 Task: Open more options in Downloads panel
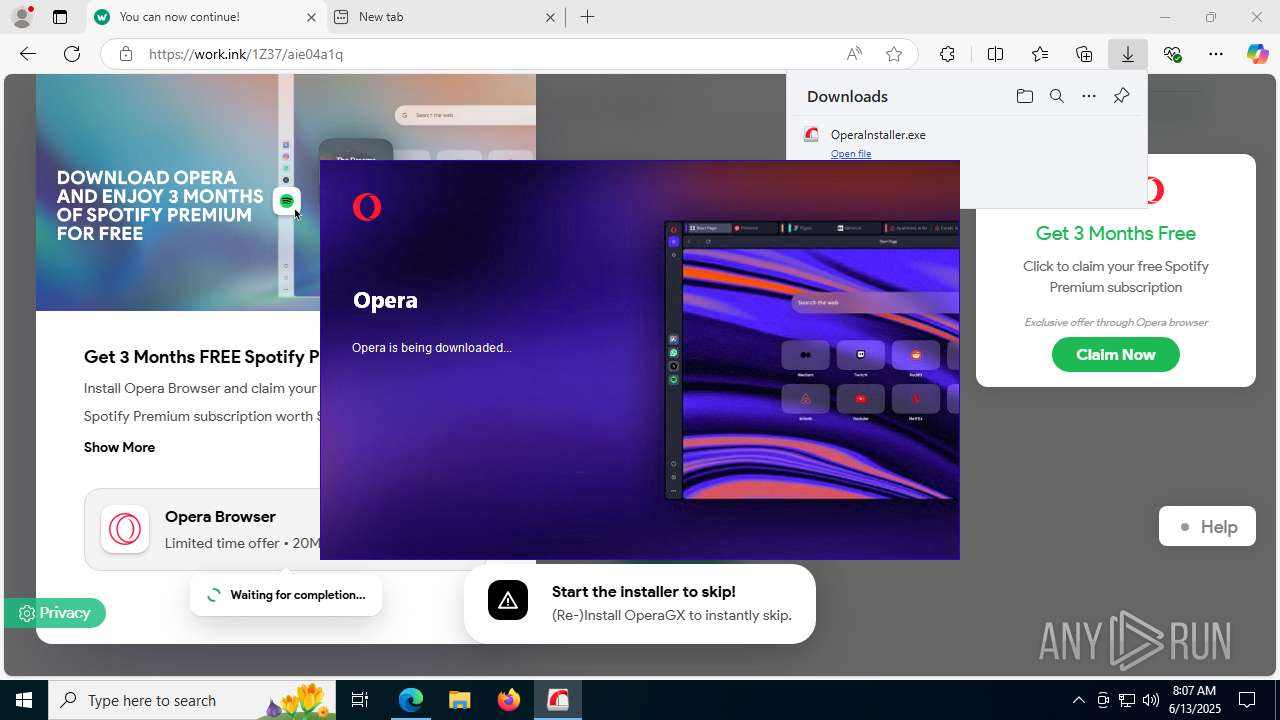coord(1089,96)
